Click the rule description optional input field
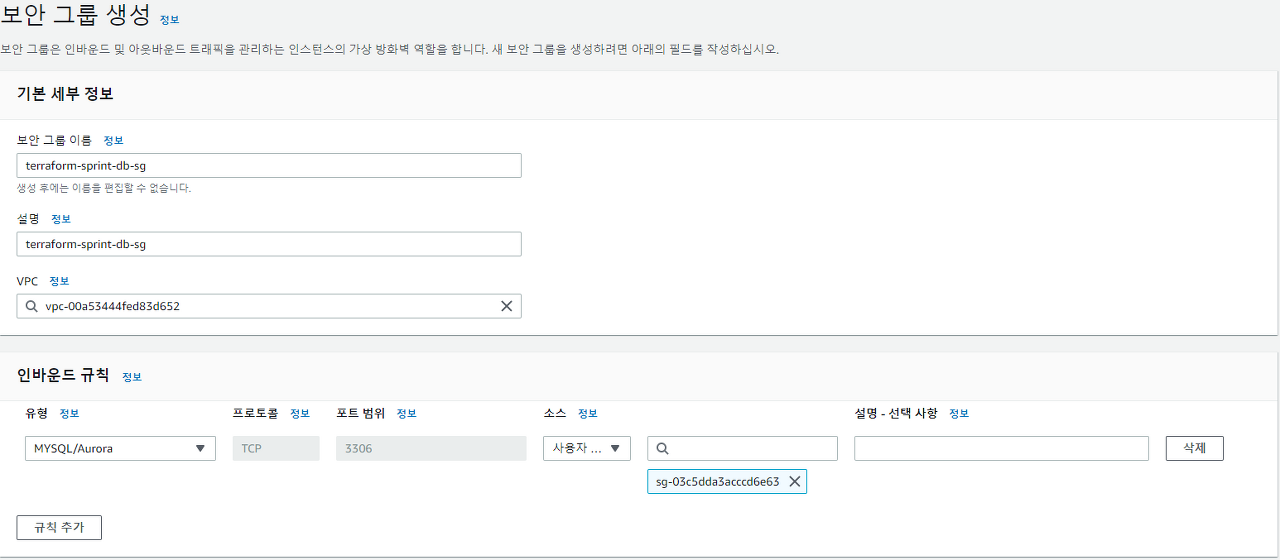The height and width of the screenshot is (560, 1280). tap(1001, 449)
